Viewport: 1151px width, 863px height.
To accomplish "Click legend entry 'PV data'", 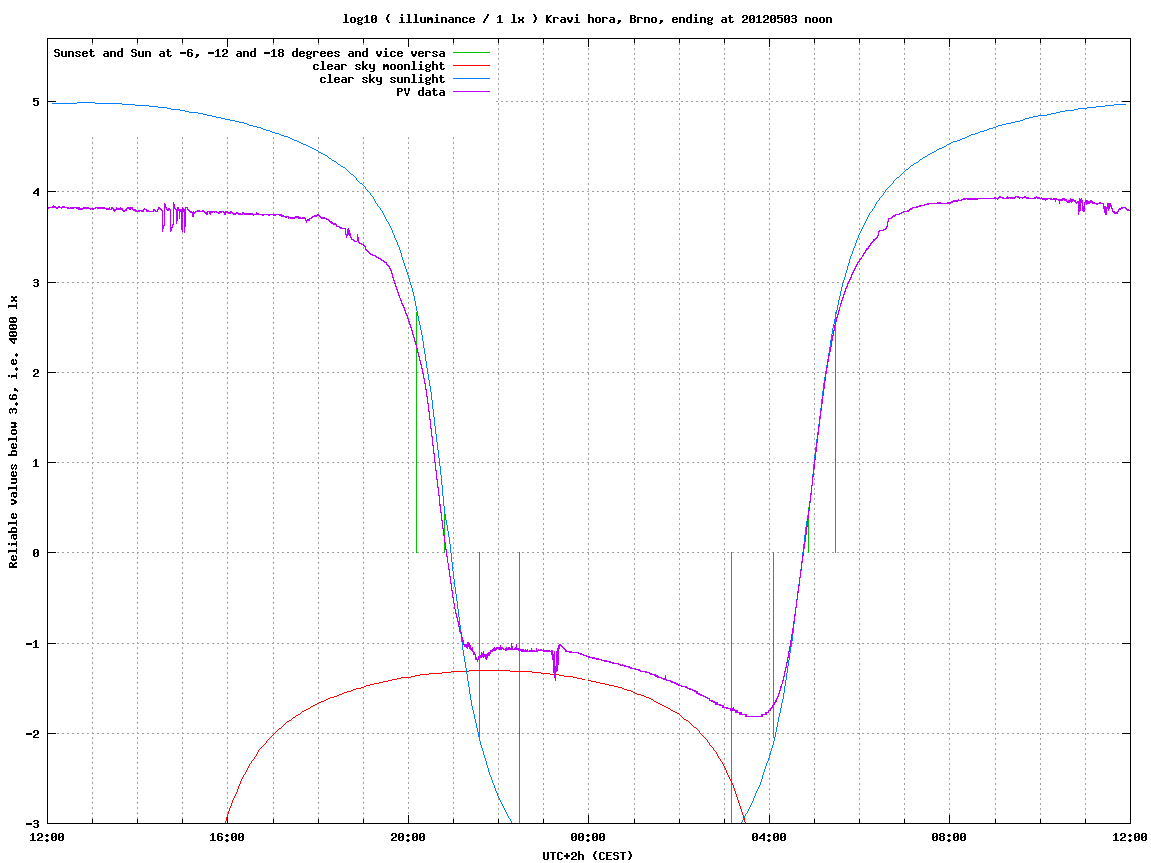I will [421, 92].
